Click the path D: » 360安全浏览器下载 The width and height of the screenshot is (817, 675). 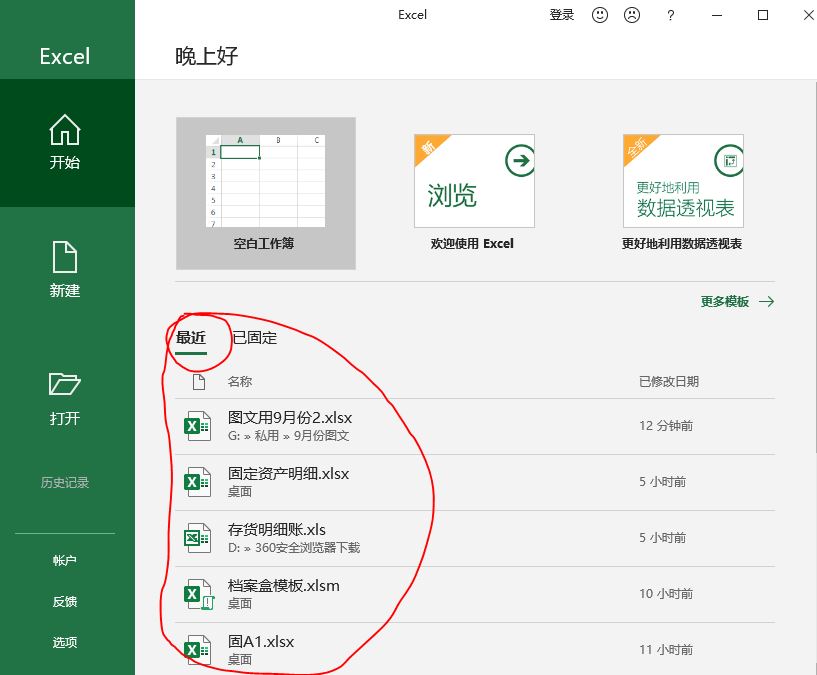point(294,548)
